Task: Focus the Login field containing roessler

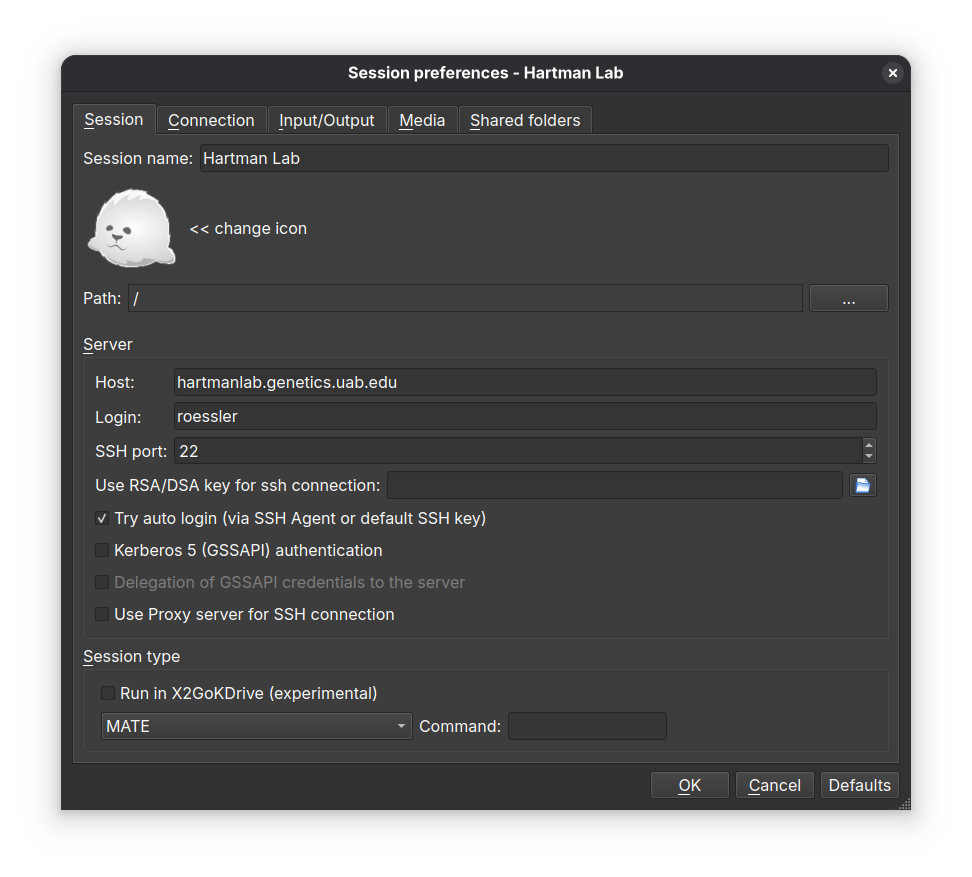Action: pyautogui.click(x=524, y=416)
